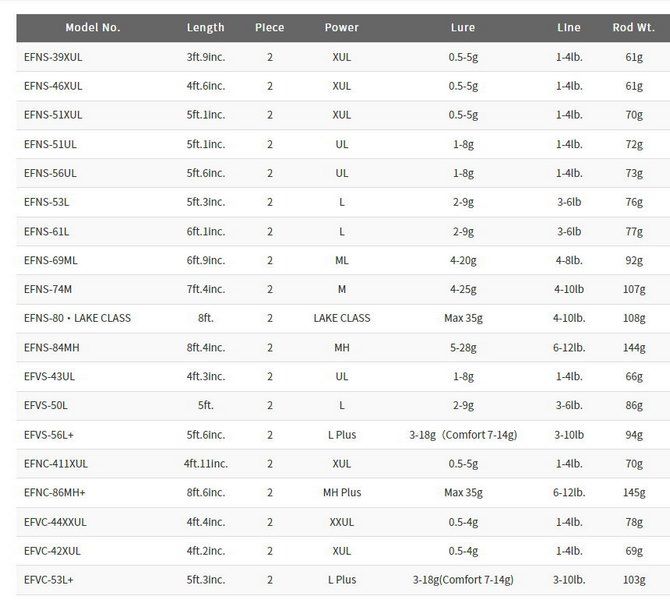670x600 pixels.
Task: Click the EFVS-56L+ model name
Action: (49, 435)
